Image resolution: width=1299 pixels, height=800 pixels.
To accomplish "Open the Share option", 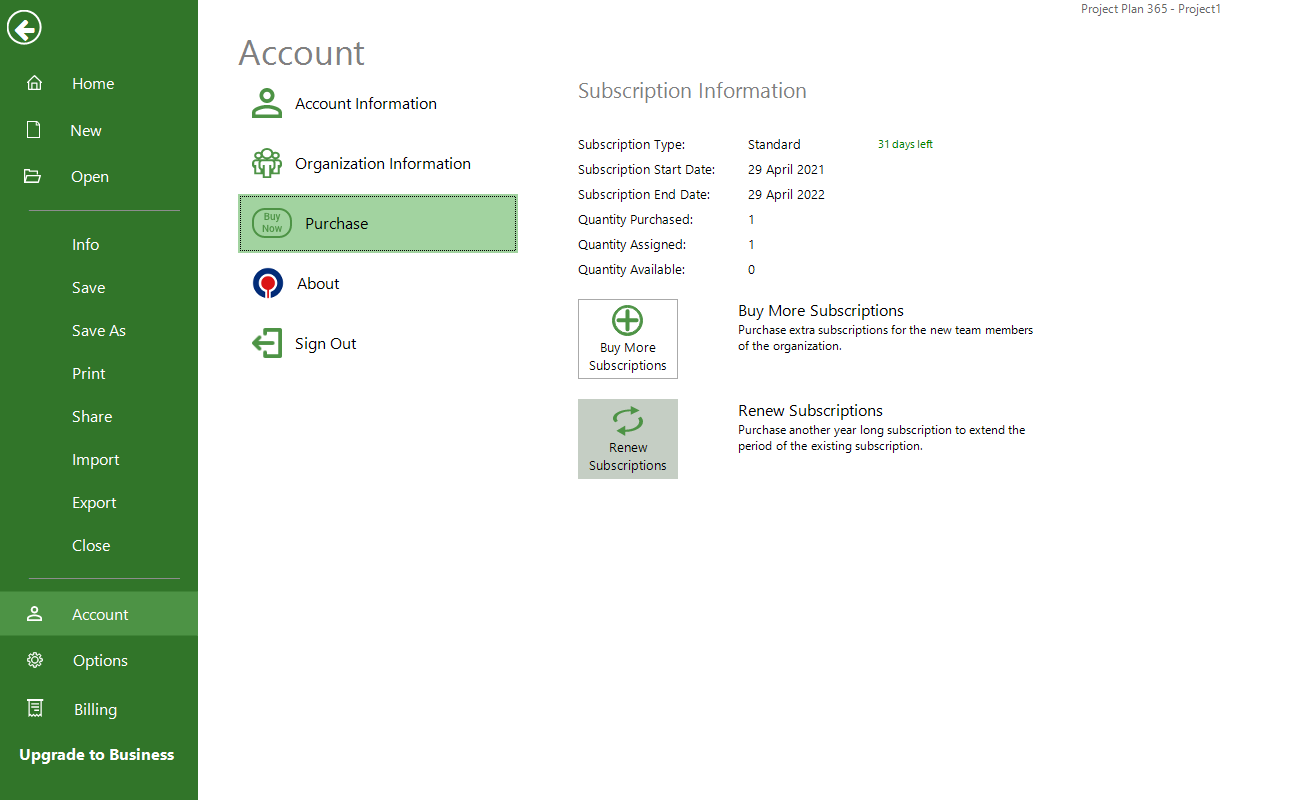I will click(90, 416).
